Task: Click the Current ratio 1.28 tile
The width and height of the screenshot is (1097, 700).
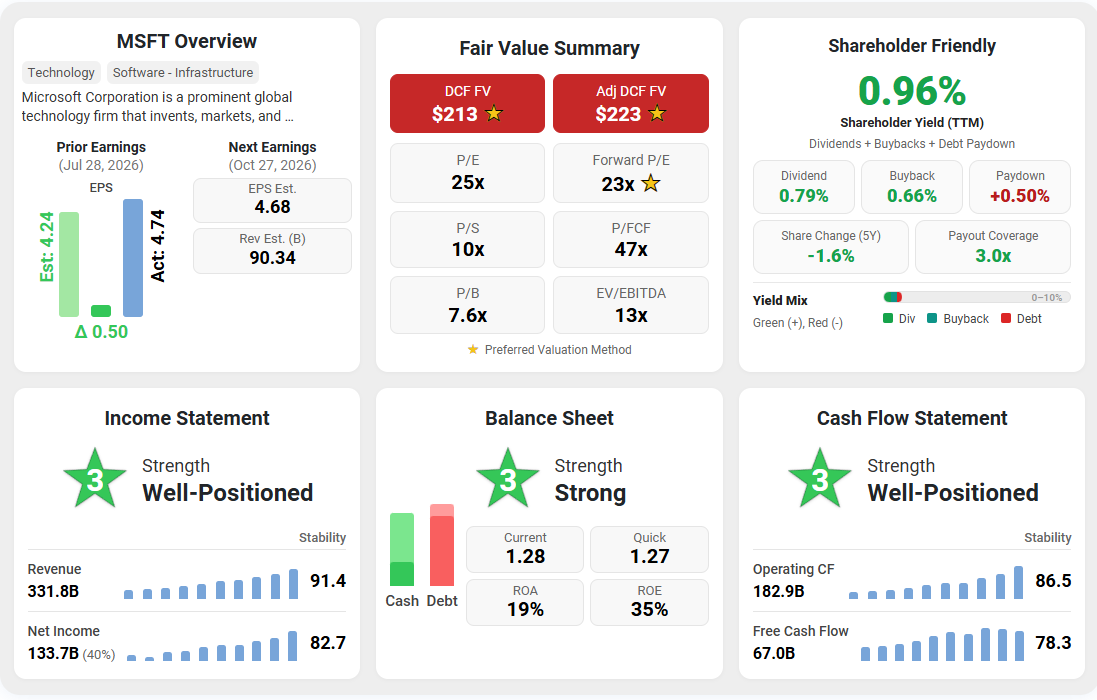Action: click(525, 549)
